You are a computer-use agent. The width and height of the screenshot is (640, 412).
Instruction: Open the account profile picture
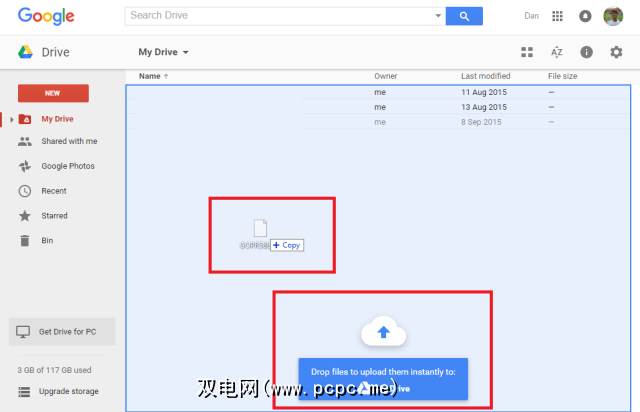click(613, 16)
